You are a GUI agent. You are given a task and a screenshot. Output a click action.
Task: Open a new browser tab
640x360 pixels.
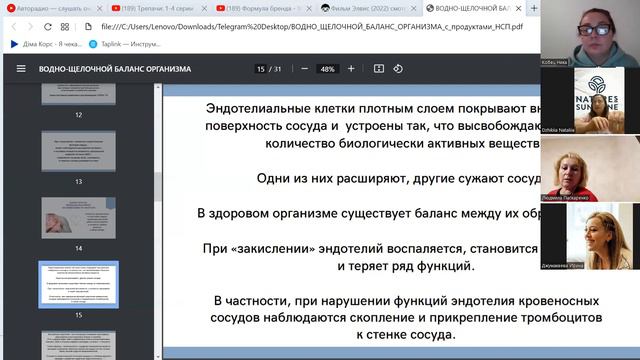pos(534,8)
